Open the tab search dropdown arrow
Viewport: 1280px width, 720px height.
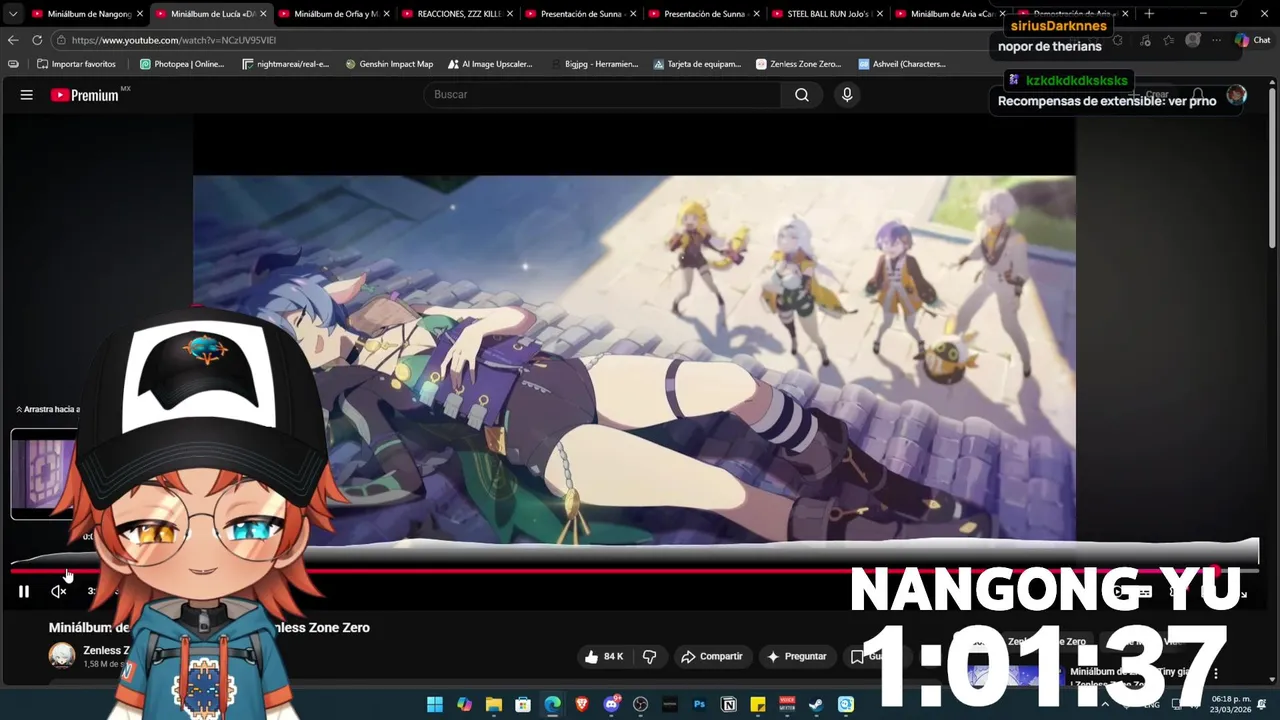coord(13,14)
